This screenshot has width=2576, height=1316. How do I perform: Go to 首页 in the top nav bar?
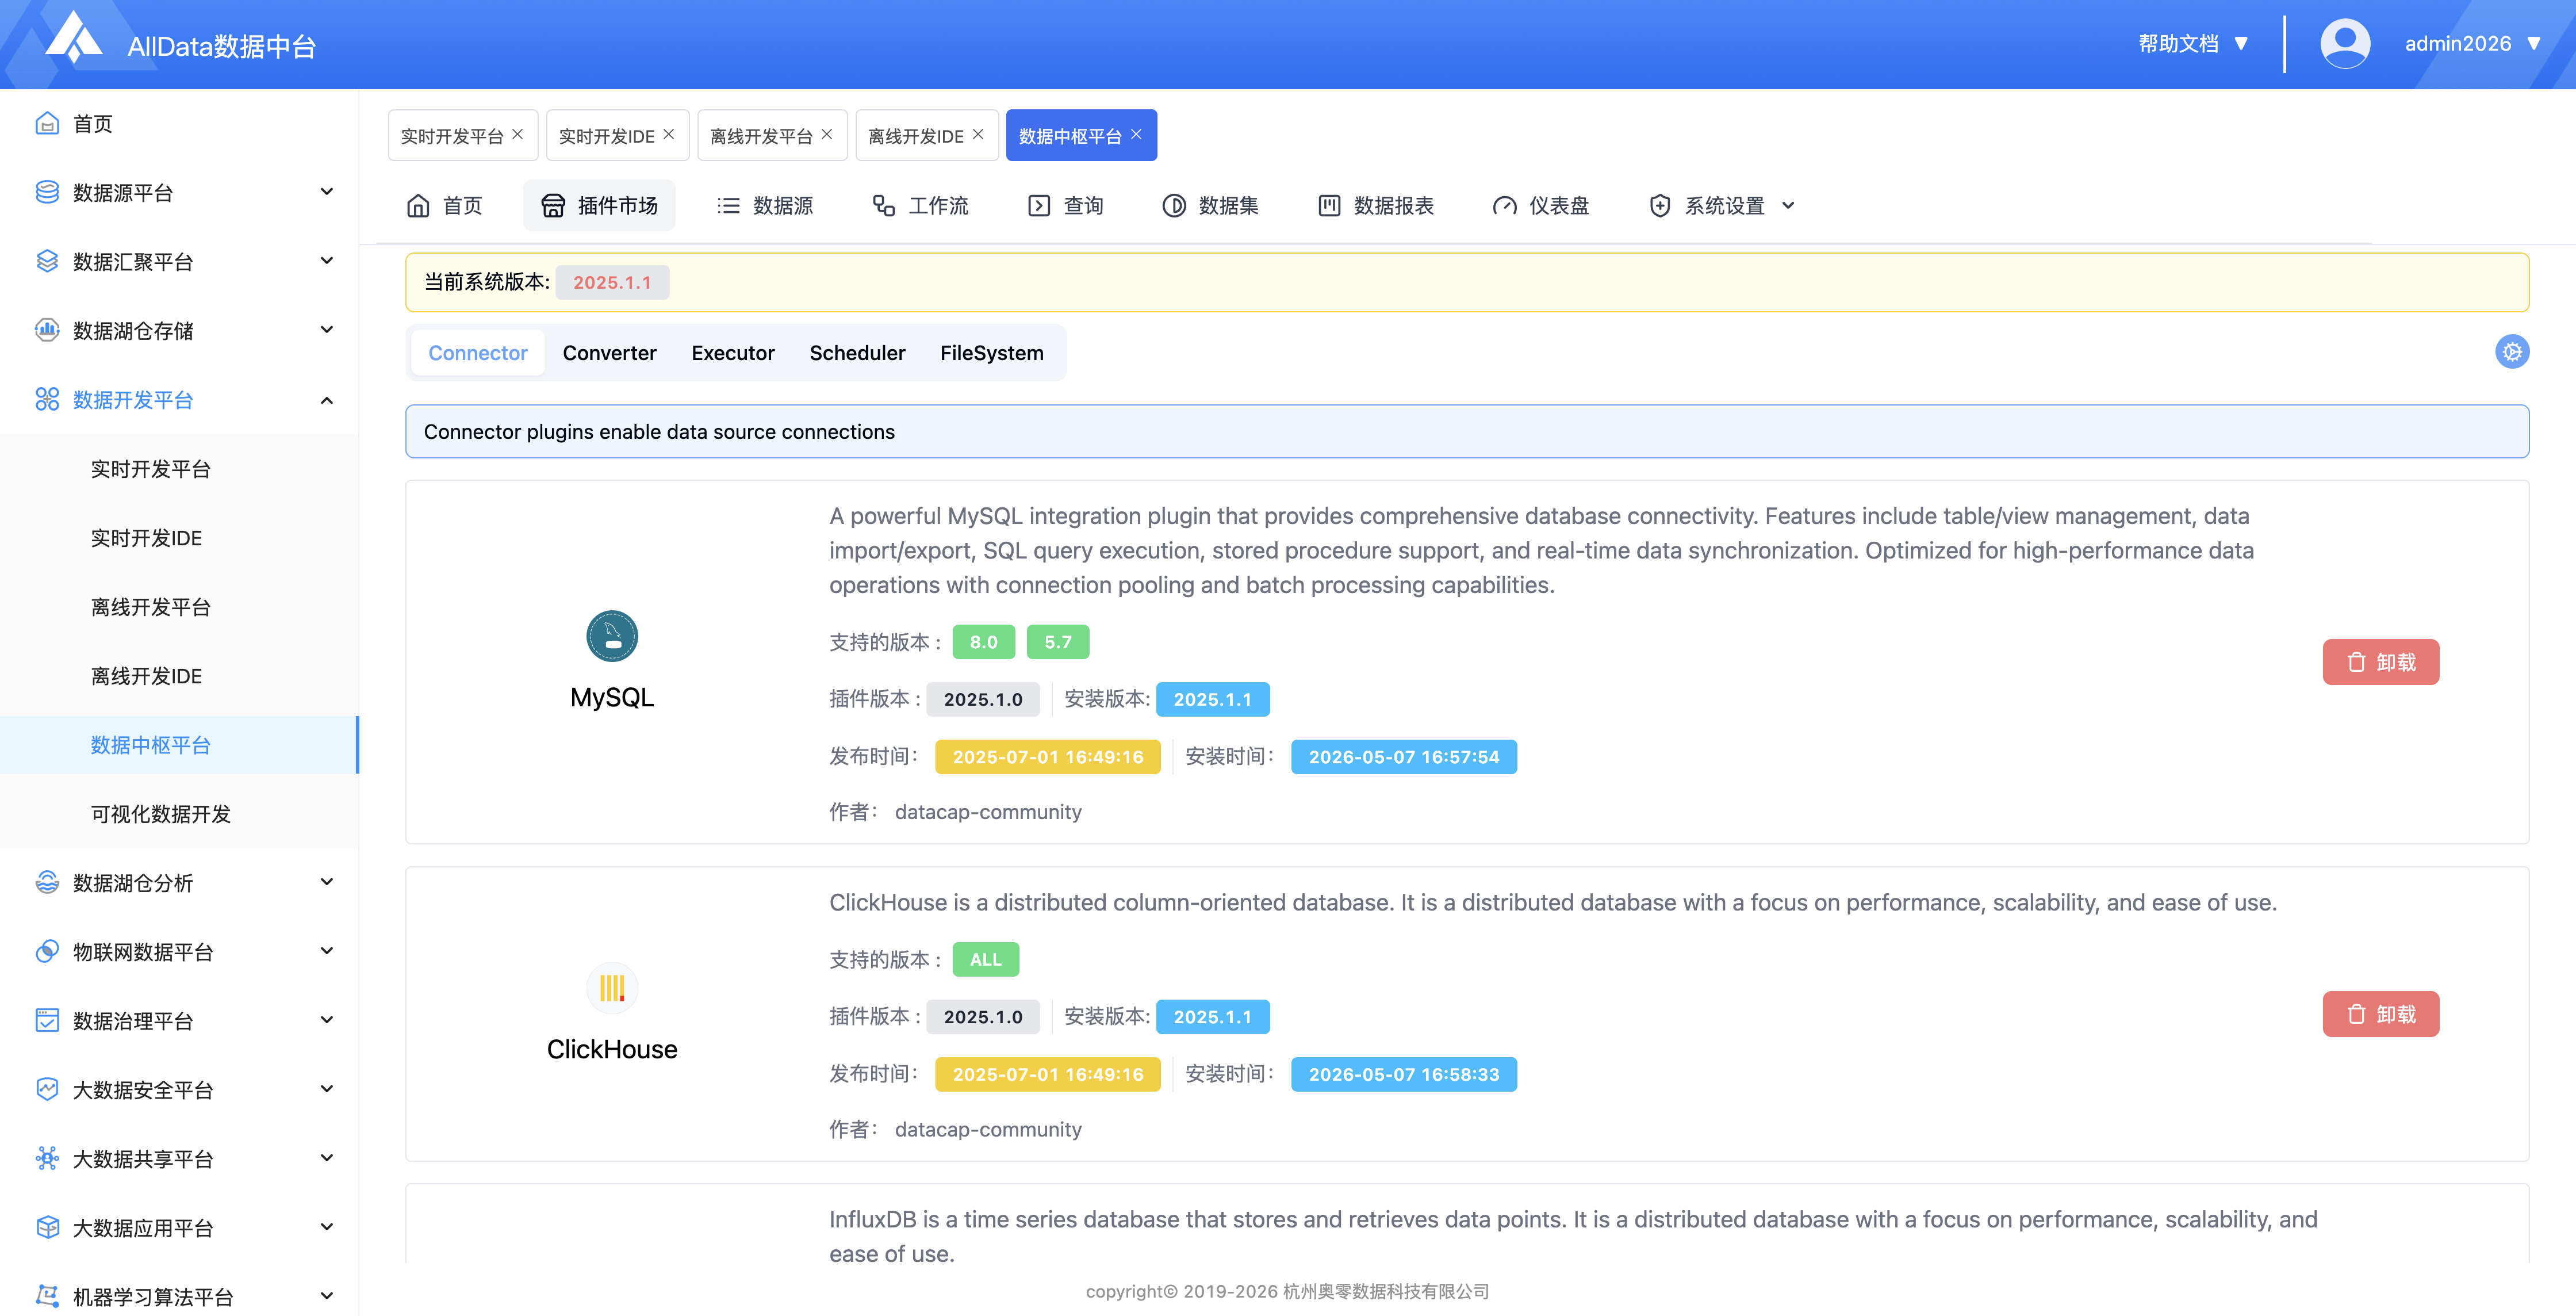coord(445,205)
